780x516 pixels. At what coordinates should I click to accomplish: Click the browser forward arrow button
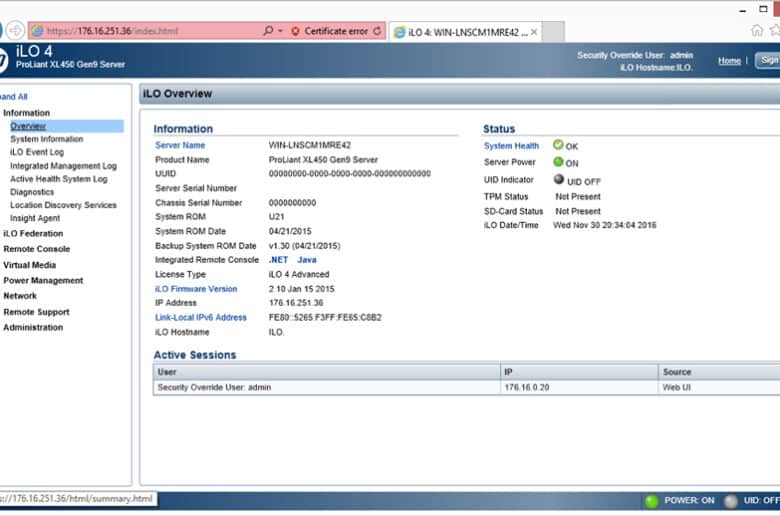(x=16, y=31)
